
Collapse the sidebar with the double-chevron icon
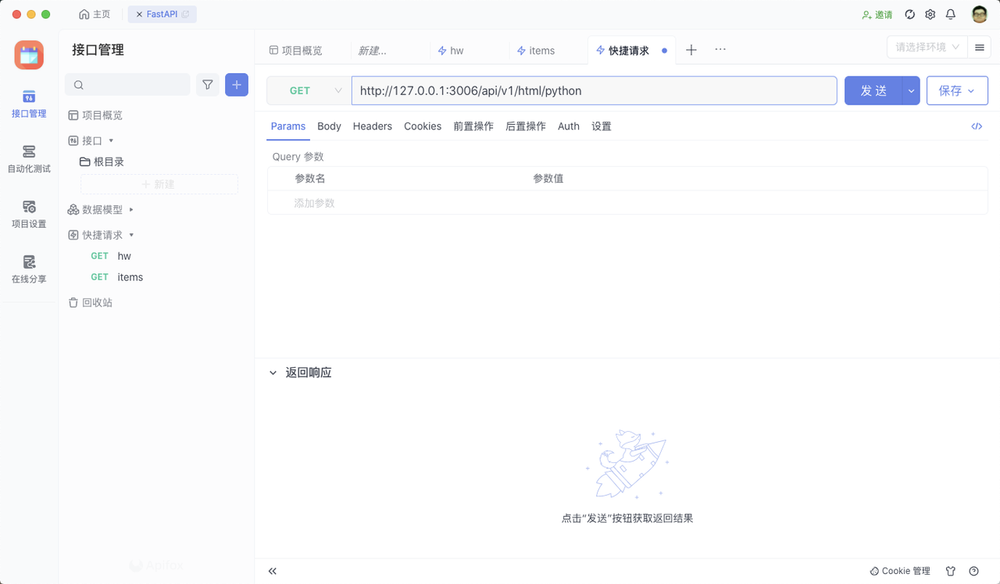click(x=272, y=570)
